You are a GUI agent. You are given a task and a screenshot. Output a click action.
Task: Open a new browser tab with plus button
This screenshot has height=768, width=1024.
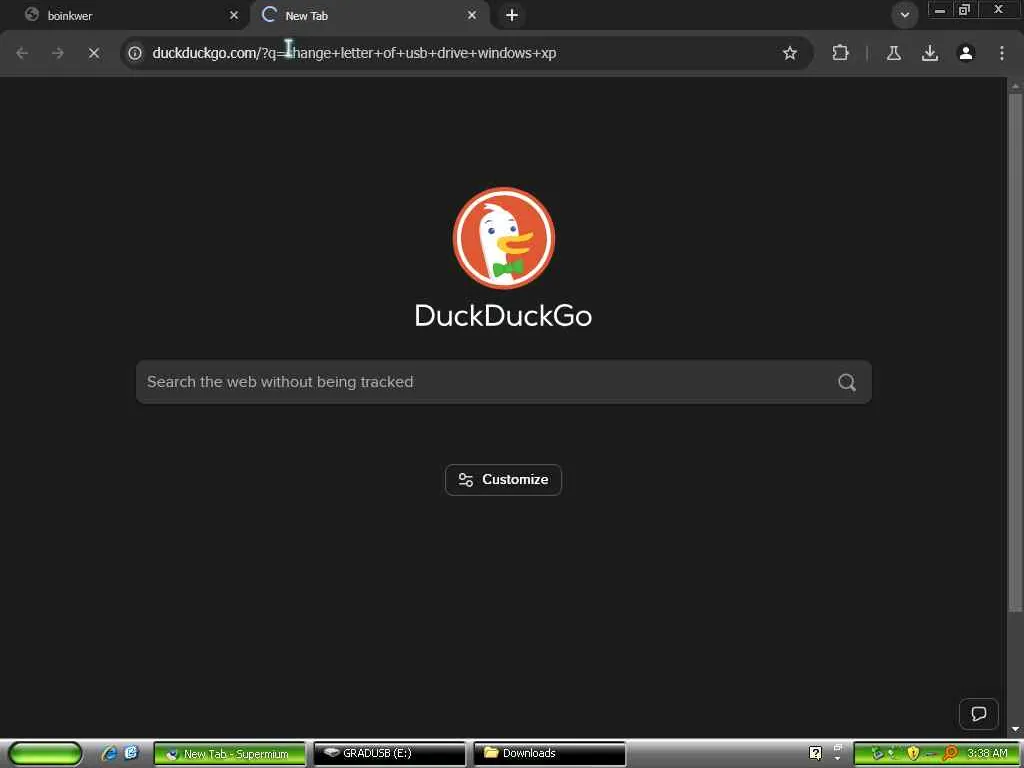512,16
